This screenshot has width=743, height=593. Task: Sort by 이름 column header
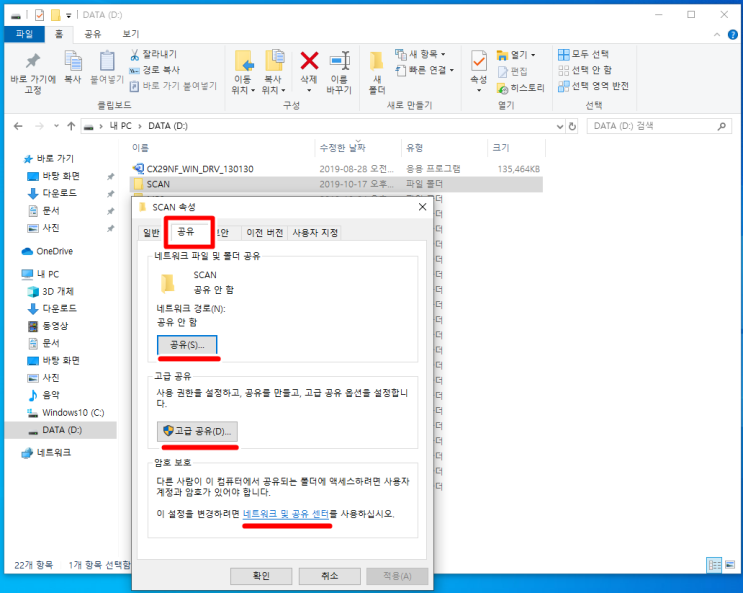coord(140,148)
